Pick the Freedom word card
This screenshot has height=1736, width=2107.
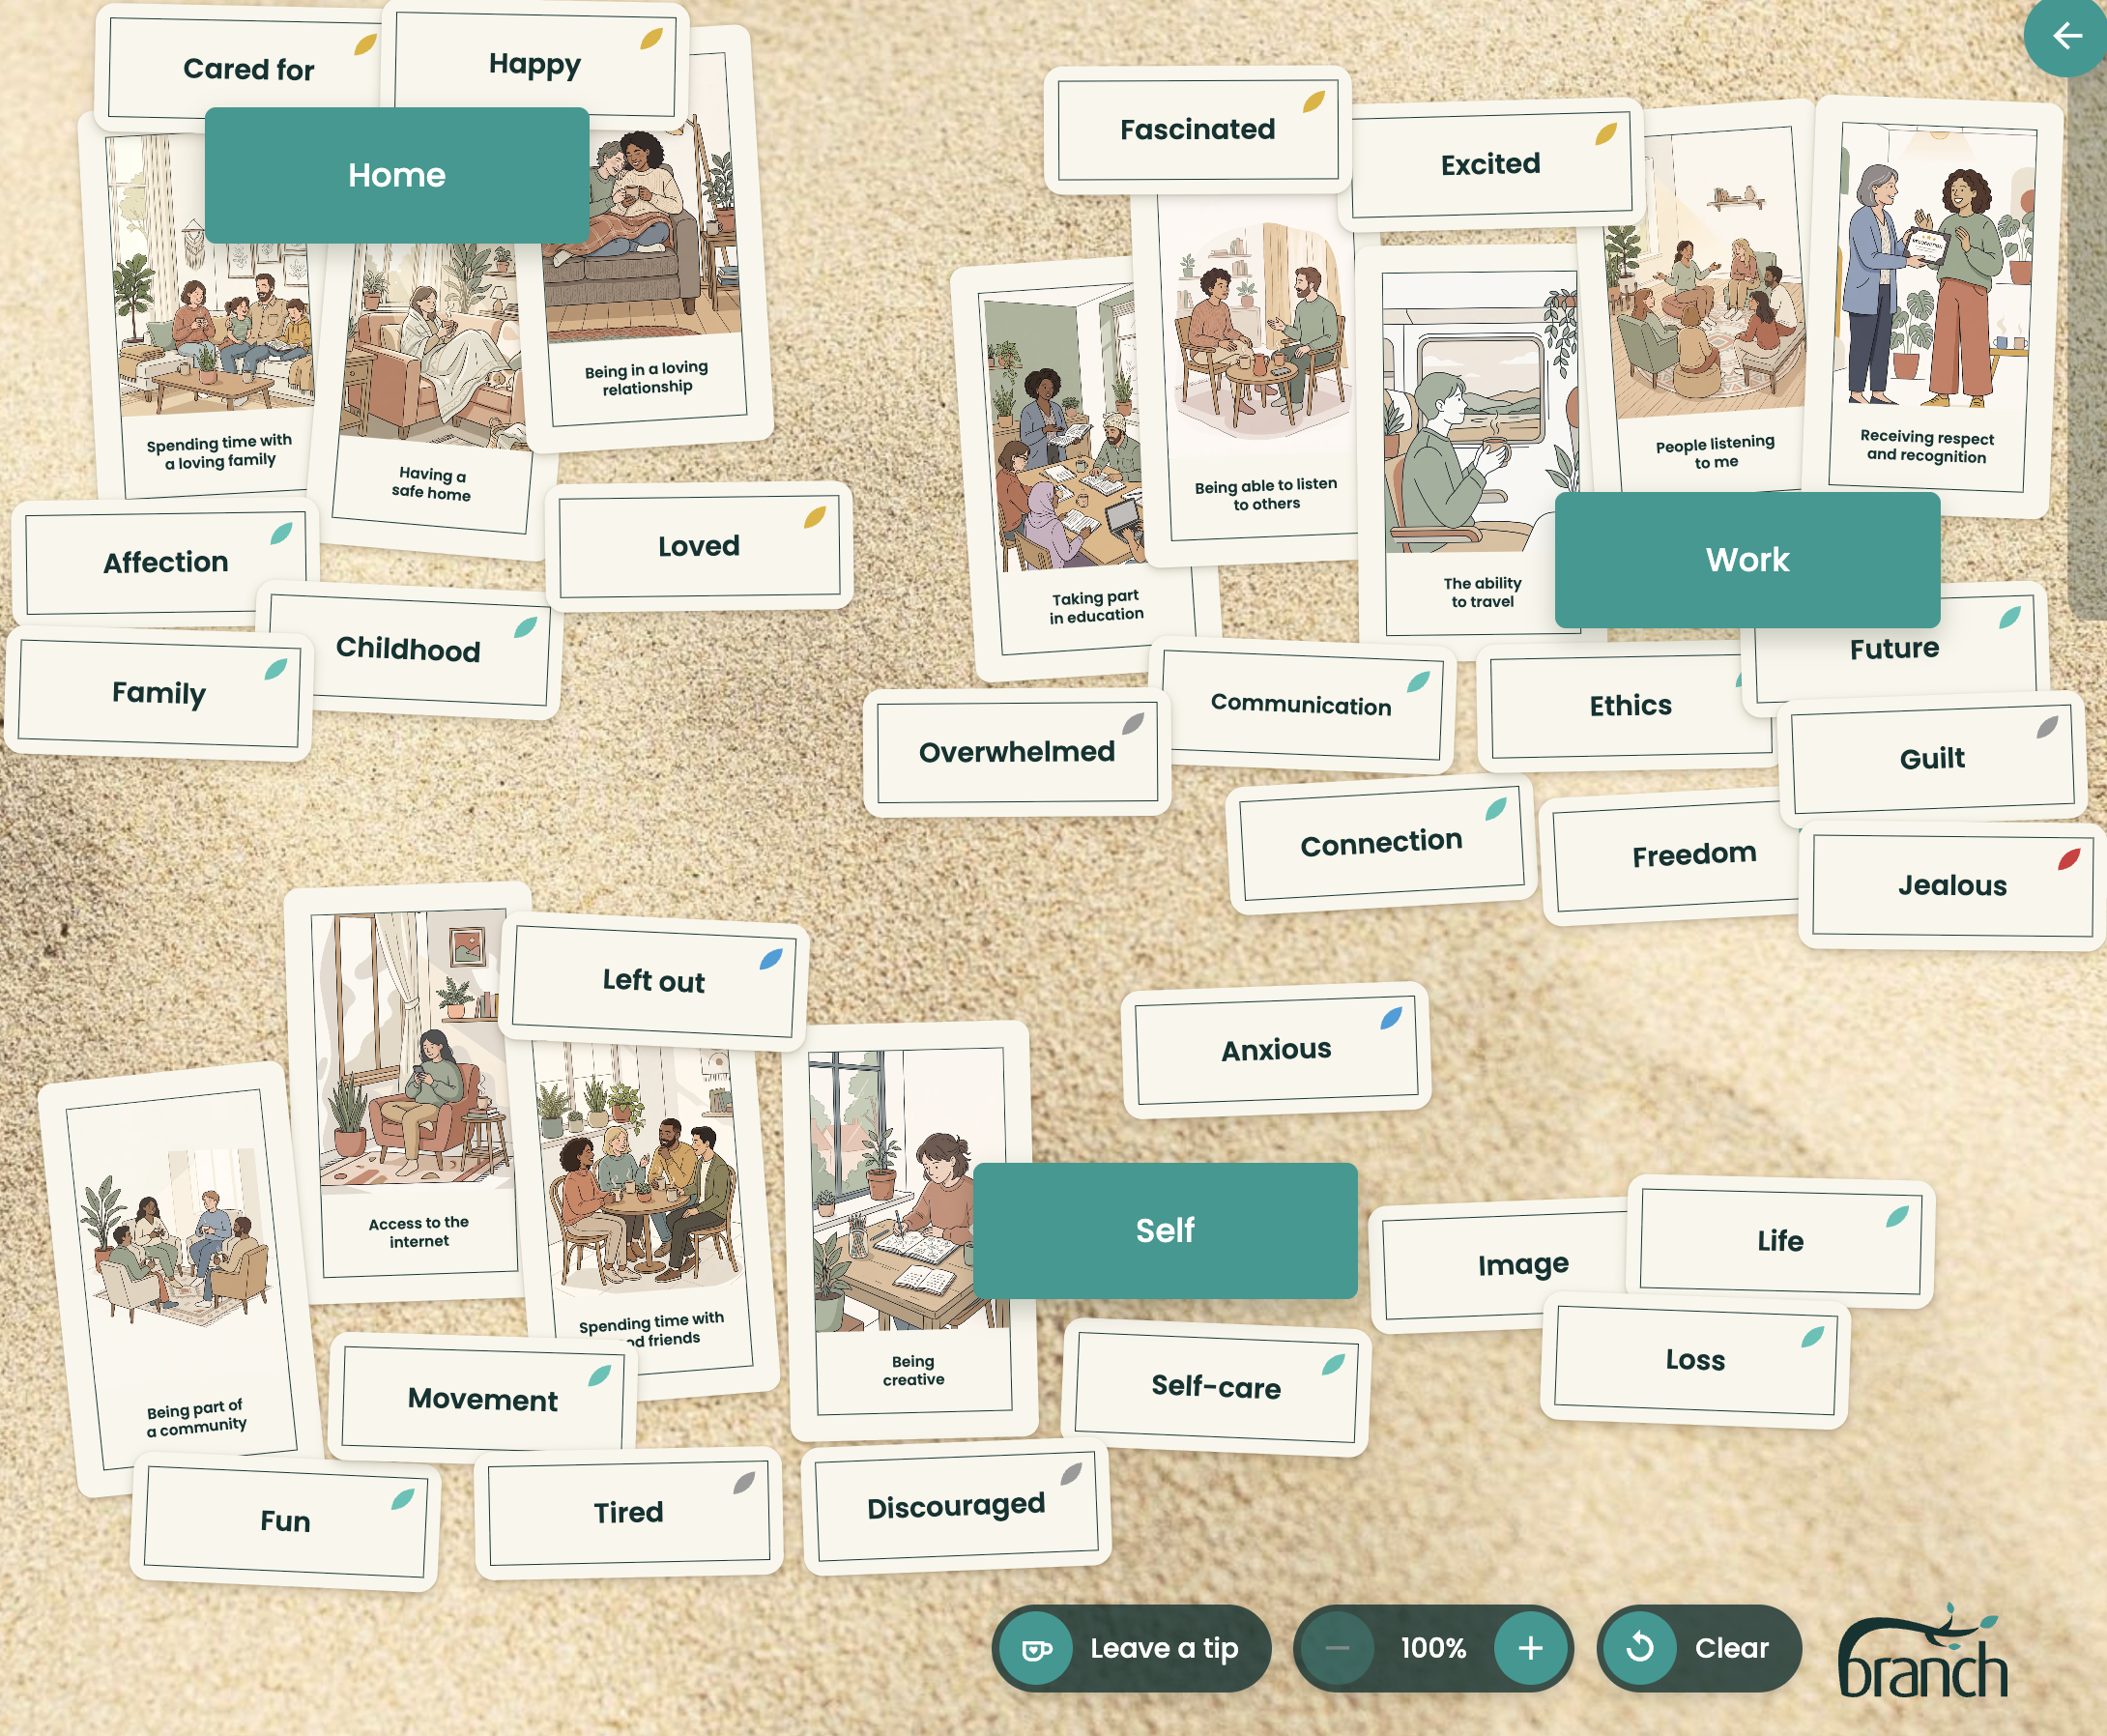point(1693,855)
